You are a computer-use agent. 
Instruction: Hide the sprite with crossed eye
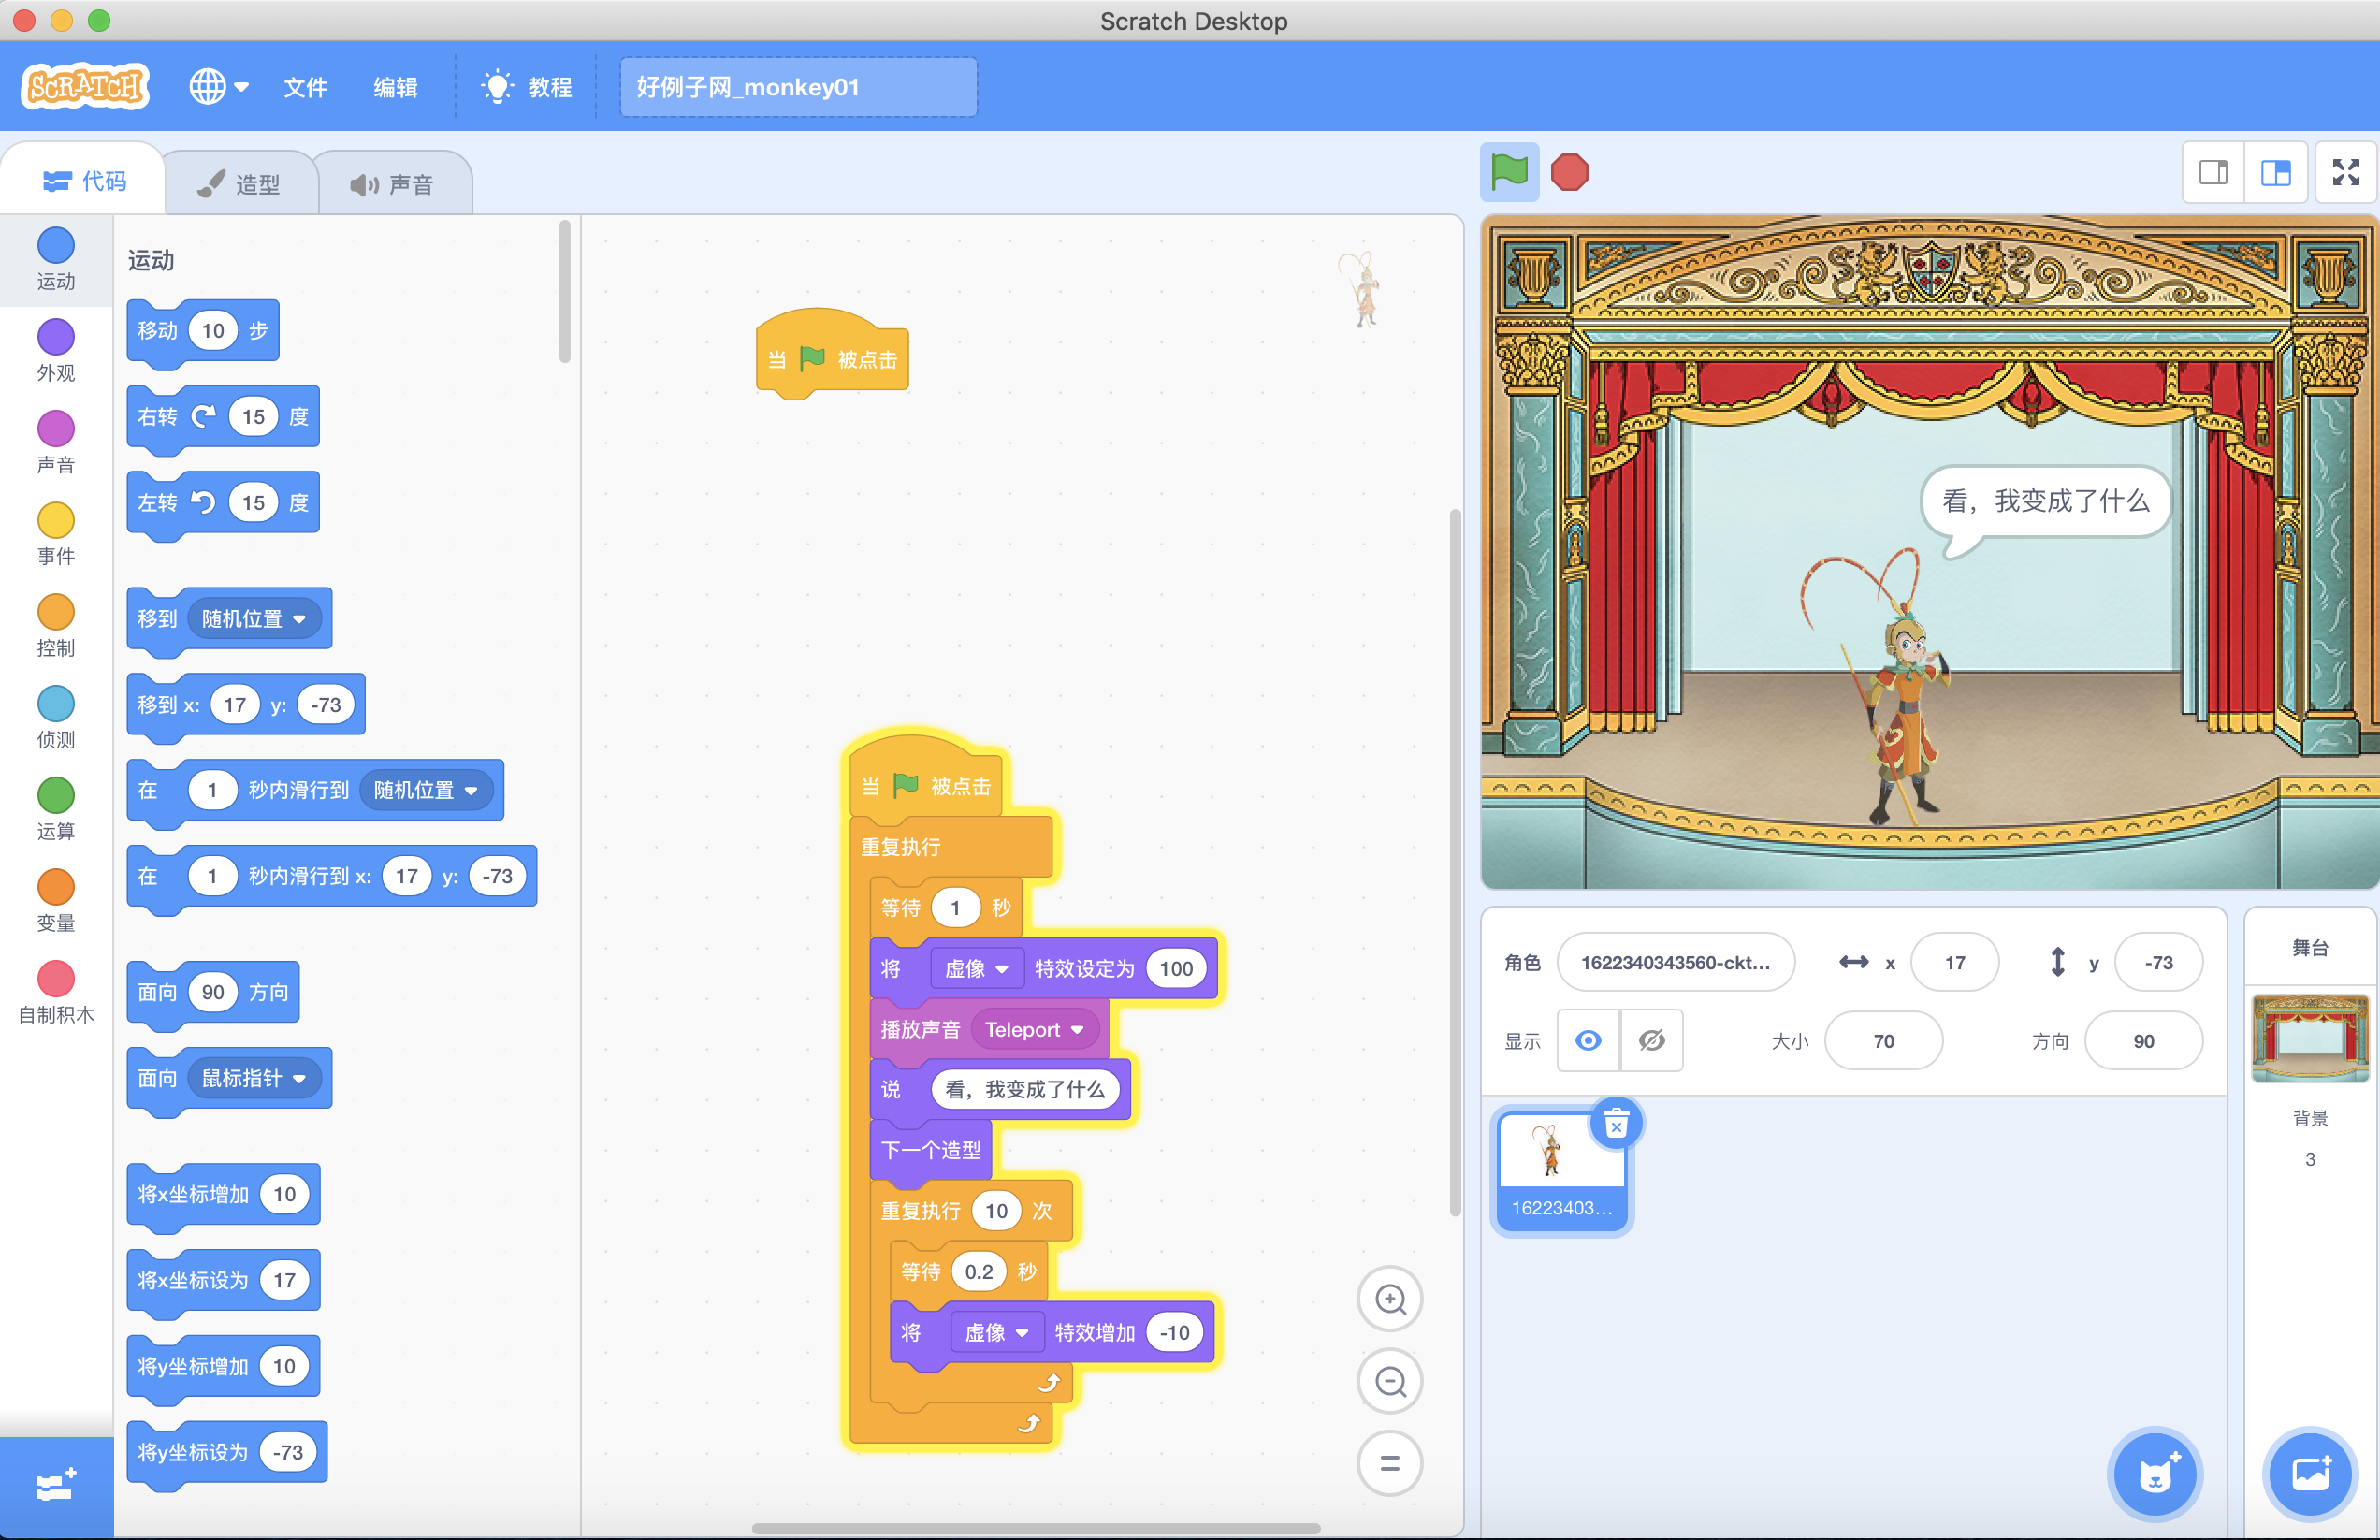[1652, 1041]
